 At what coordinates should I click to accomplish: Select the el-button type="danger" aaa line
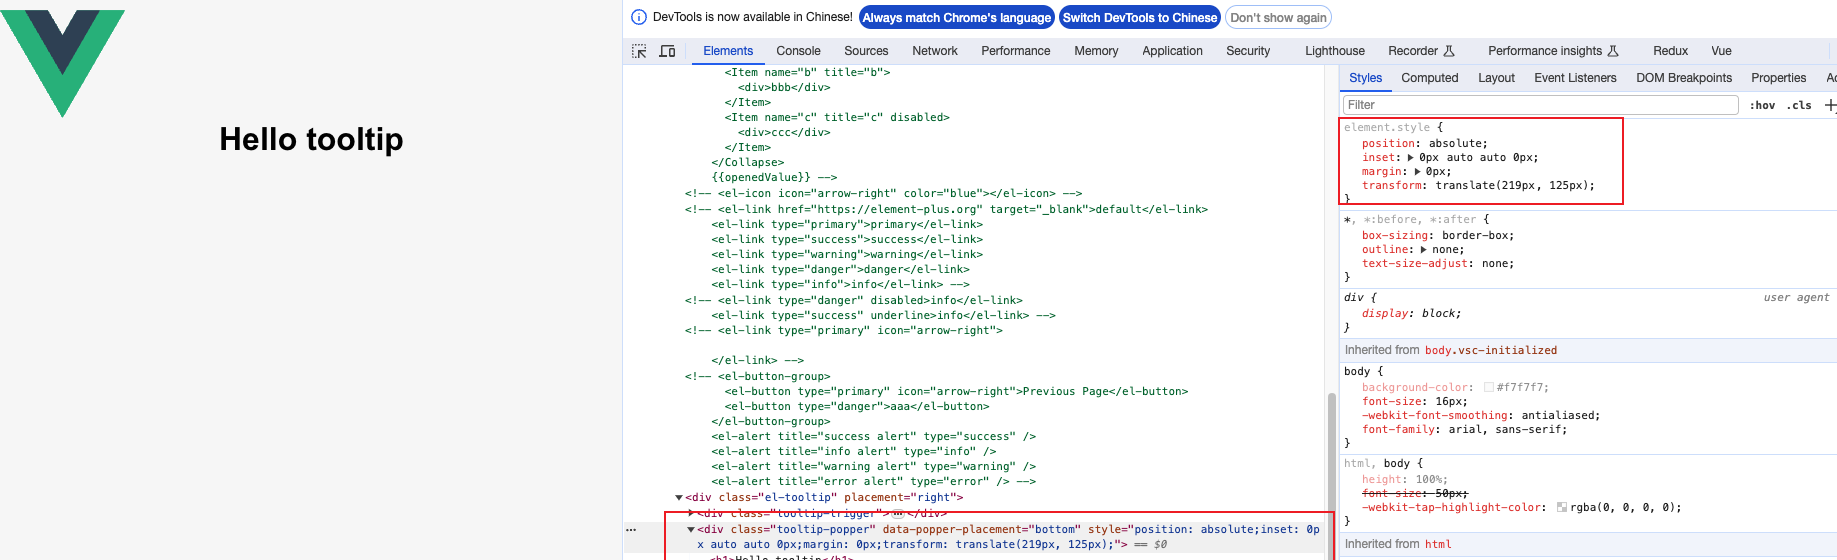857,407
